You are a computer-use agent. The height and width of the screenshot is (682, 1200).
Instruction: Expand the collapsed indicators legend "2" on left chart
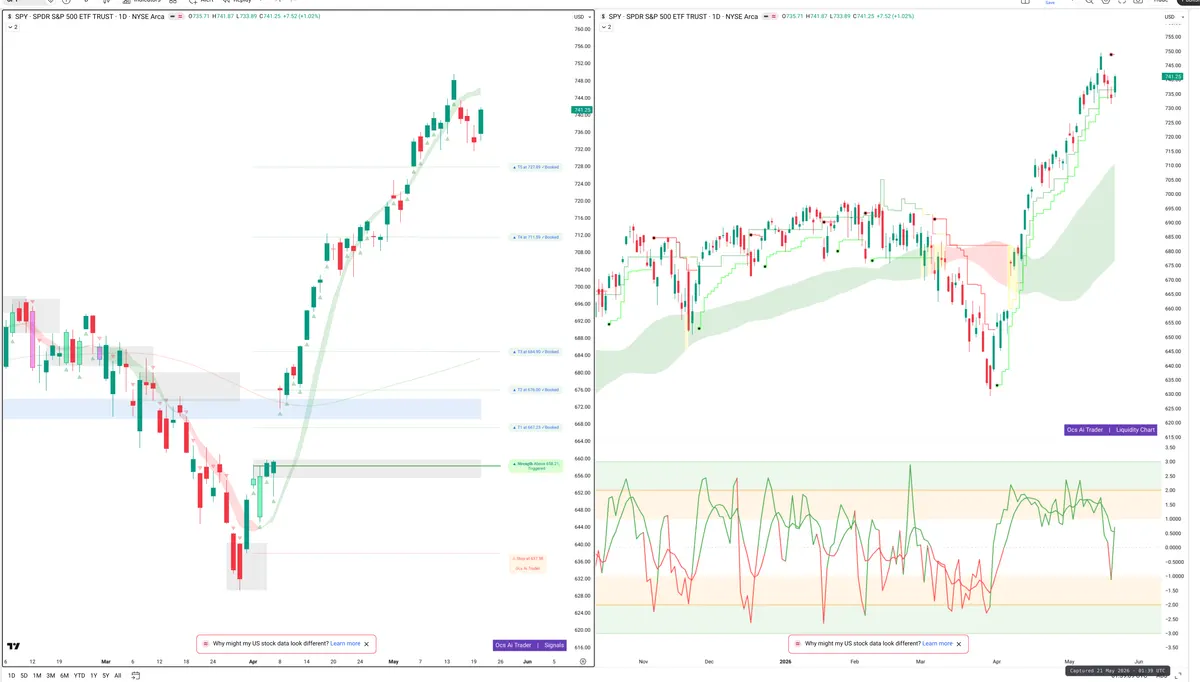tap(12, 27)
